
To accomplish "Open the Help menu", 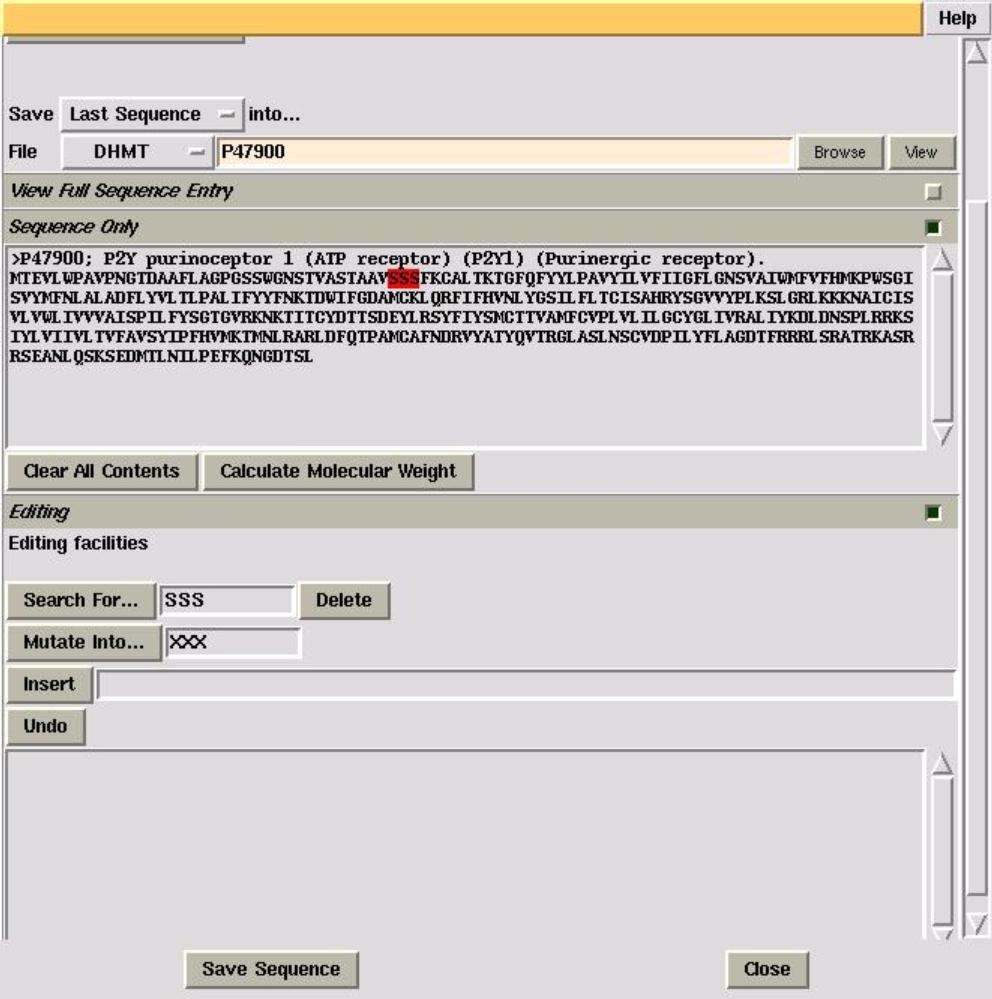I will tap(957, 19).
